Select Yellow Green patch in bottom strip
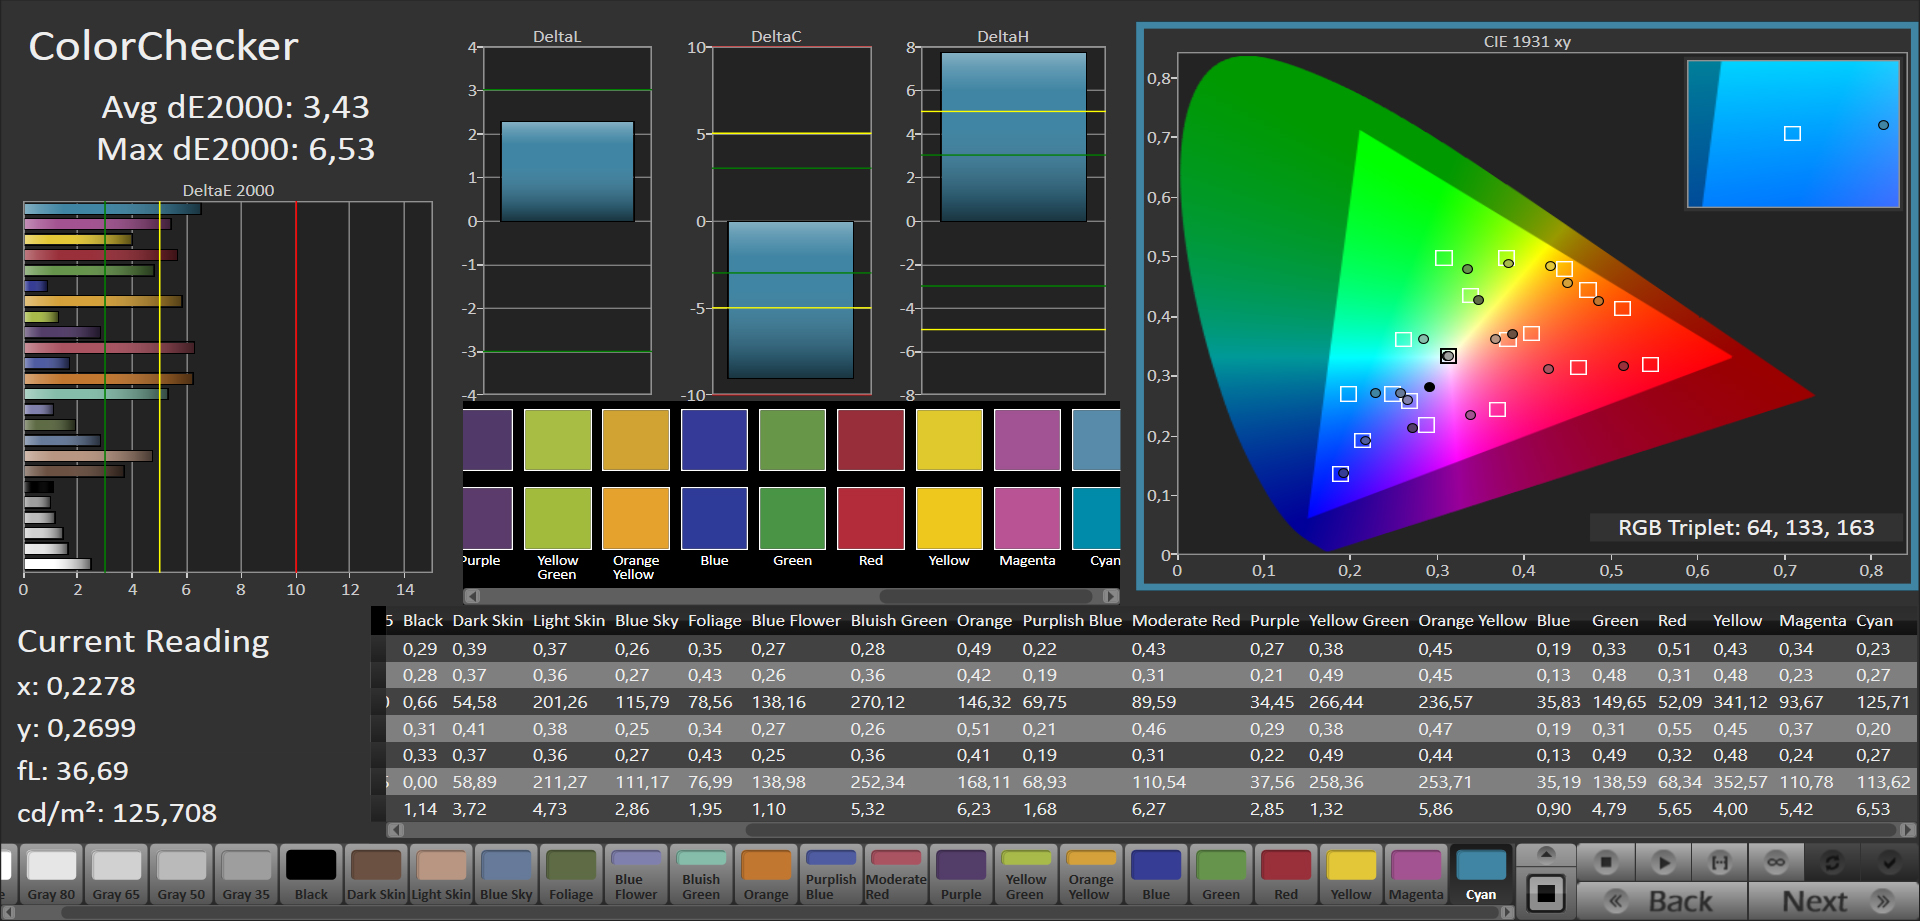The width and height of the screenshot is (1920, 921). tap(1026, 875)
